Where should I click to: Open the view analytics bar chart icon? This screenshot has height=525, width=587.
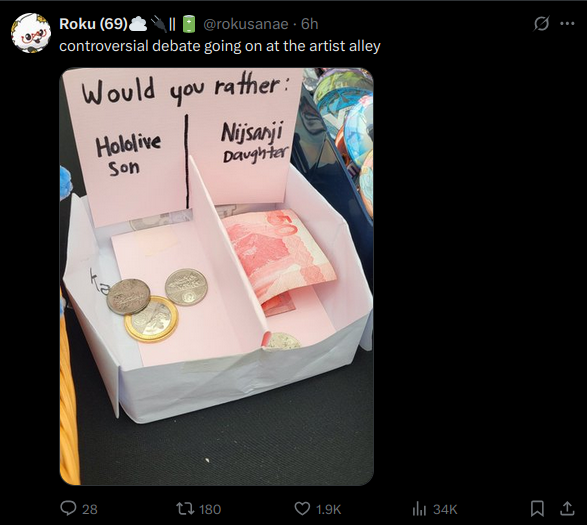click(419, 509)
